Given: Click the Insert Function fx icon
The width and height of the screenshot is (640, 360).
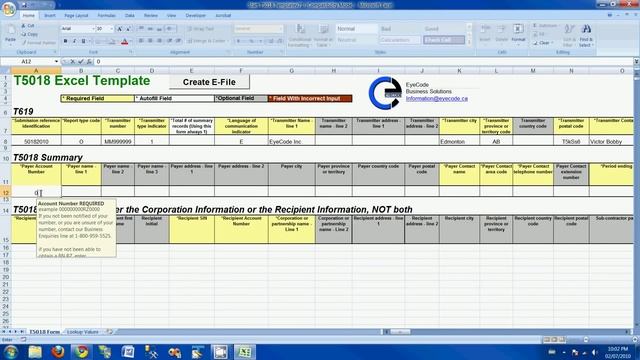Looking at the screenshot, I should pyautogui.click(x=89, y=62).
